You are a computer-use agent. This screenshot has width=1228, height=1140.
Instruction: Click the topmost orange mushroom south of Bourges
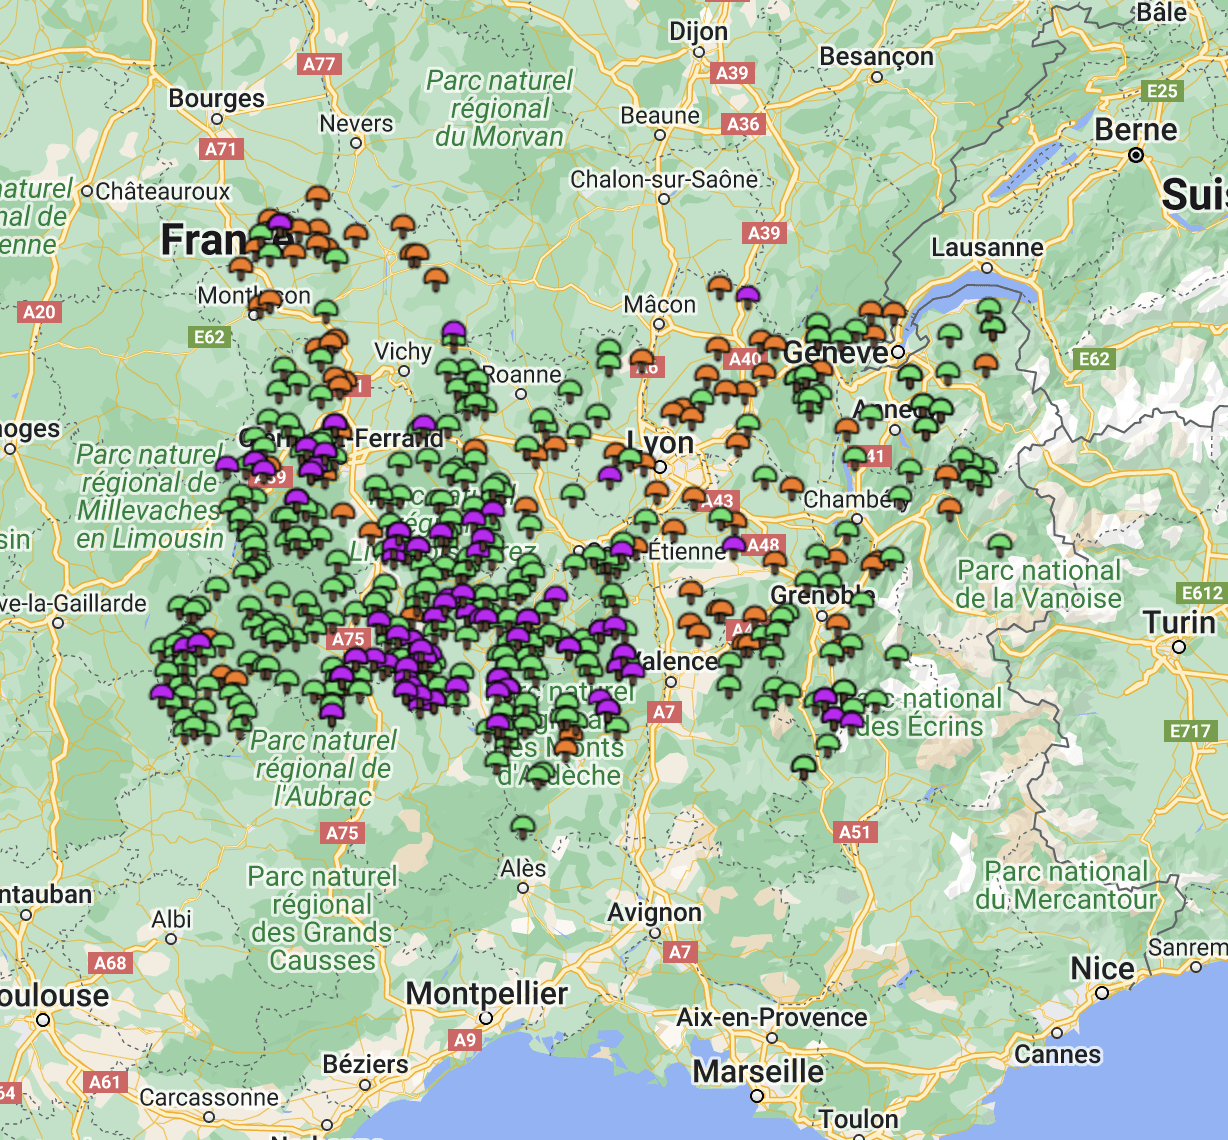point(318,196)
